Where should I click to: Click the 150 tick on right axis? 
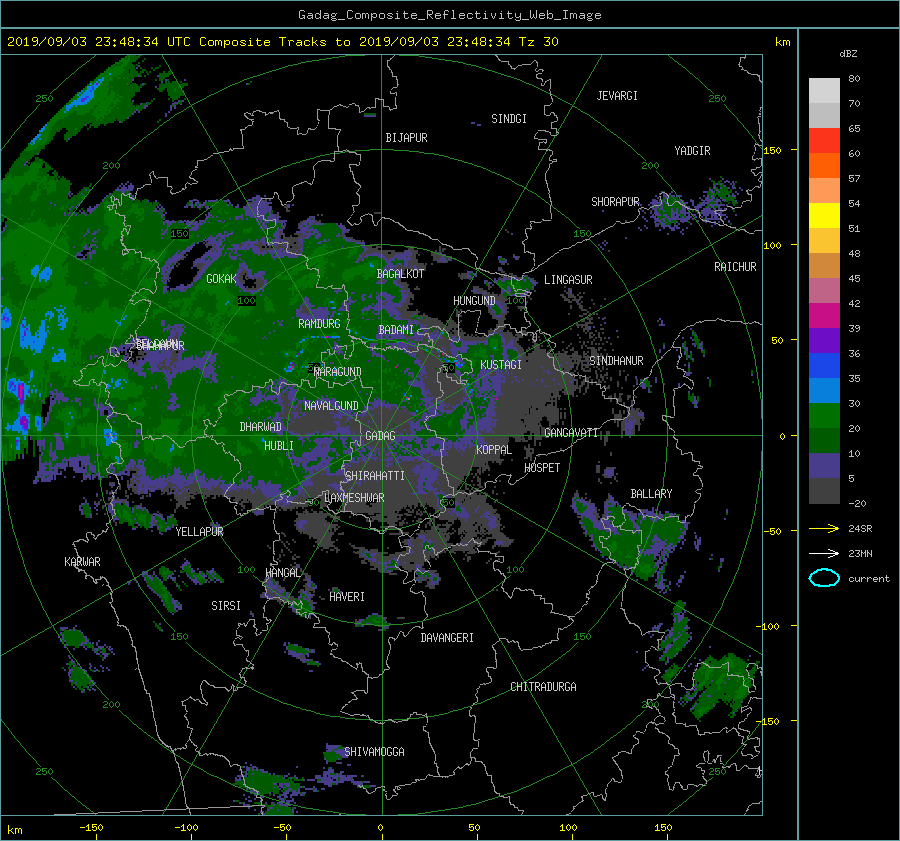(773, 150)
